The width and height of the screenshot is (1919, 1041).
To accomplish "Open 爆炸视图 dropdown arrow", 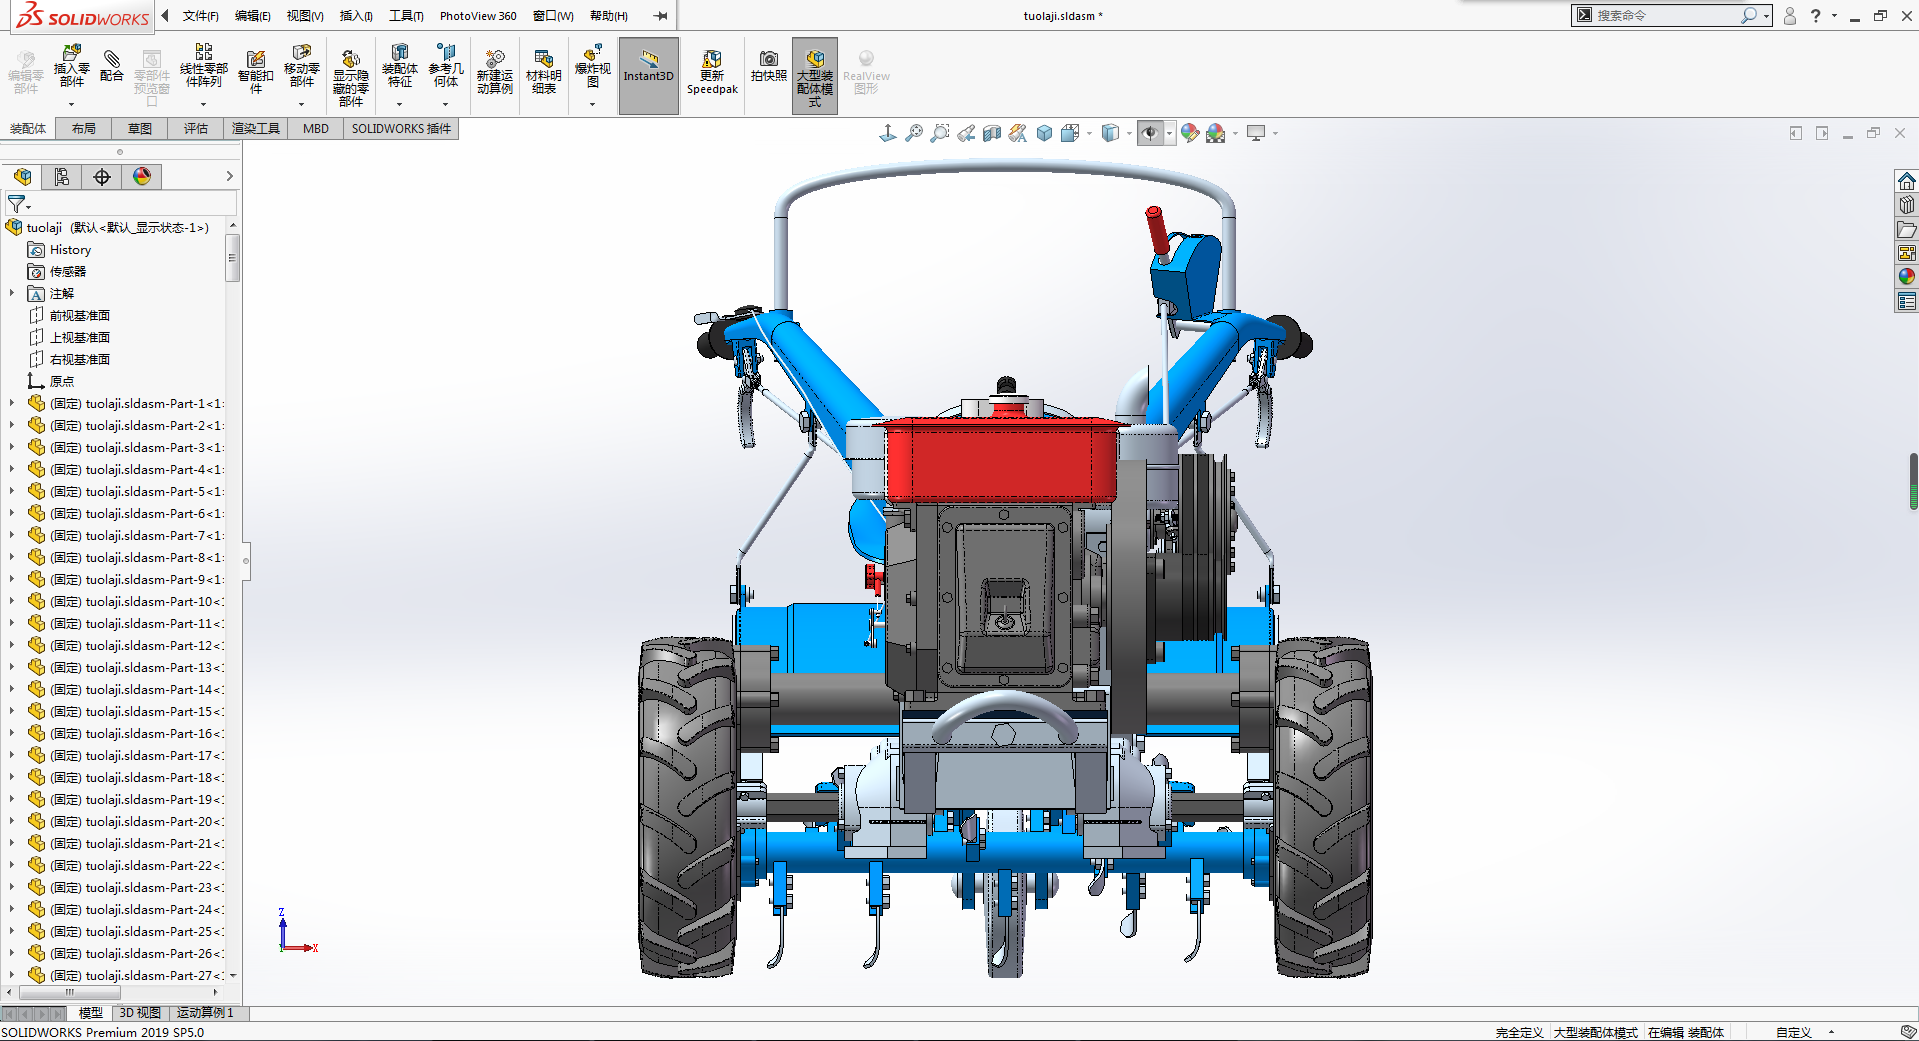I will [x=592, y=104].
